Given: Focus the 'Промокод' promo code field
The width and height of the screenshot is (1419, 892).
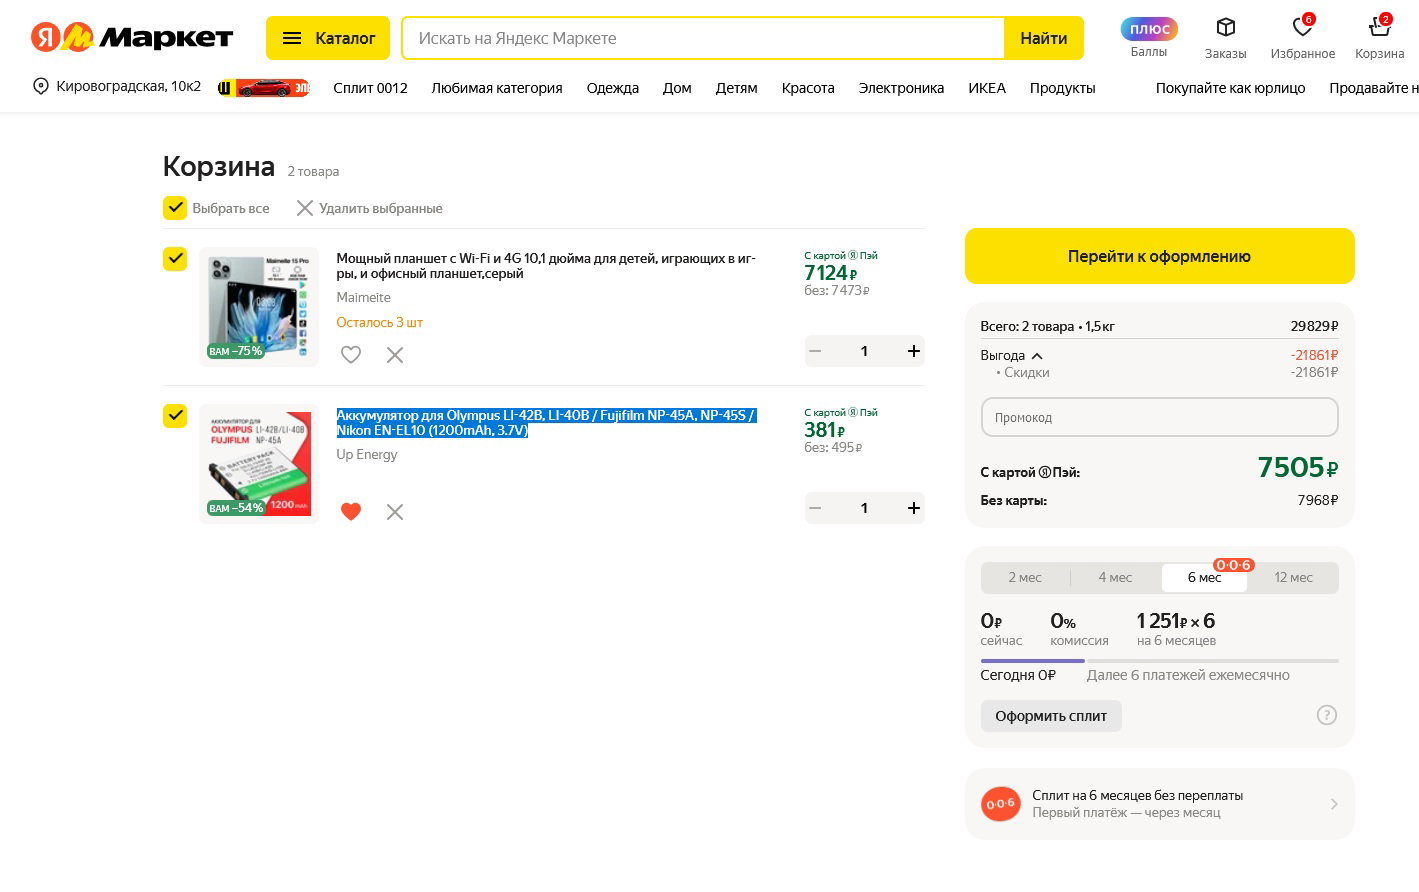Looking at the screenshot, I should (1159, 417).
